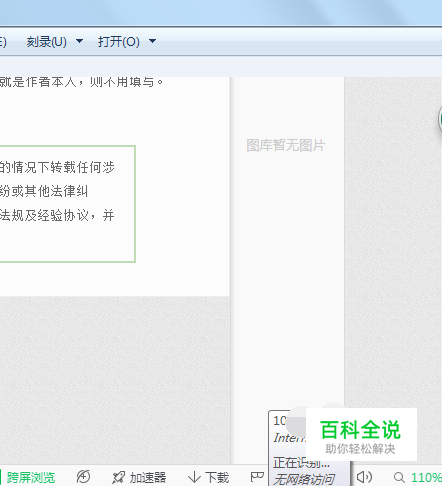Expand the 打开(O) dropdown arrow

tap(152, 41)
